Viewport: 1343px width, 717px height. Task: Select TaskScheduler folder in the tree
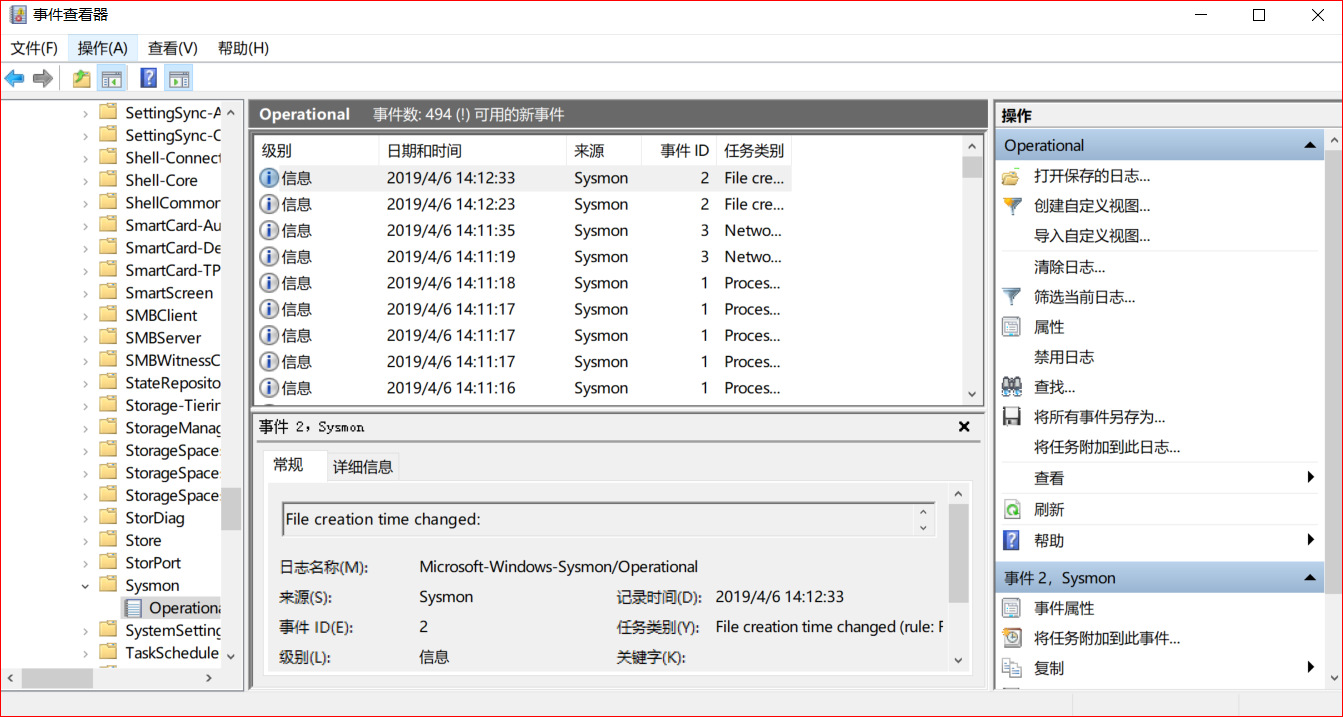tap(172, 653)
